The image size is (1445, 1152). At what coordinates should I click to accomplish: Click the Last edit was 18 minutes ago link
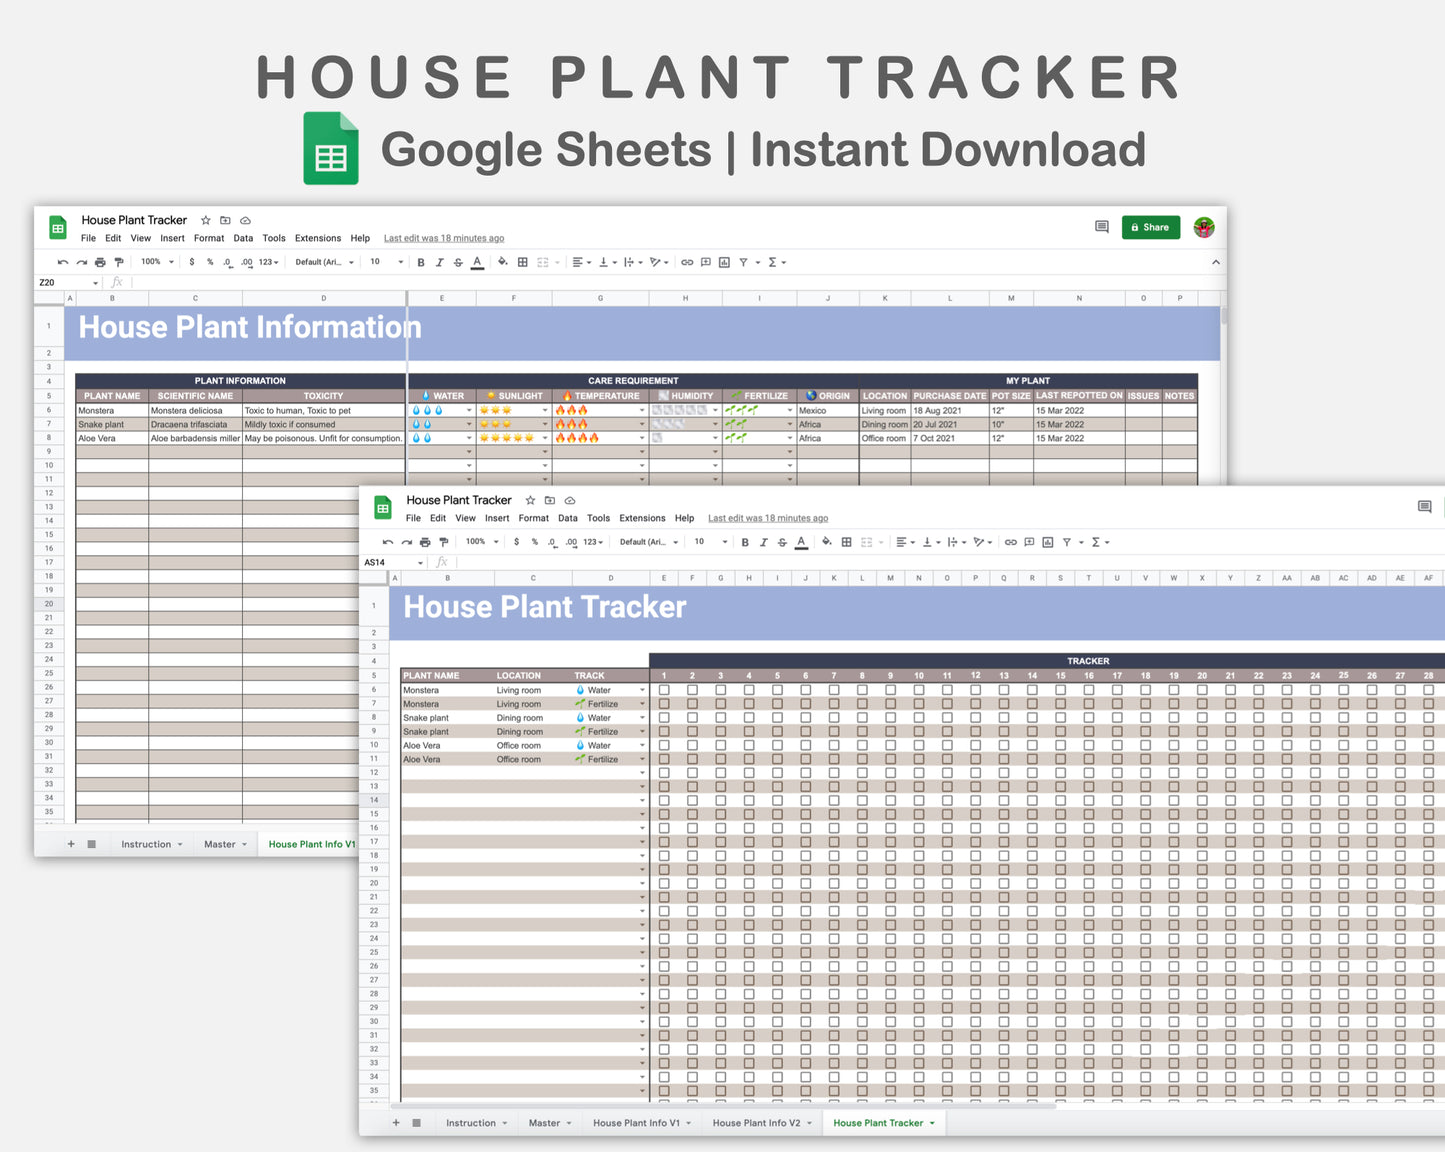coord(767,518)
